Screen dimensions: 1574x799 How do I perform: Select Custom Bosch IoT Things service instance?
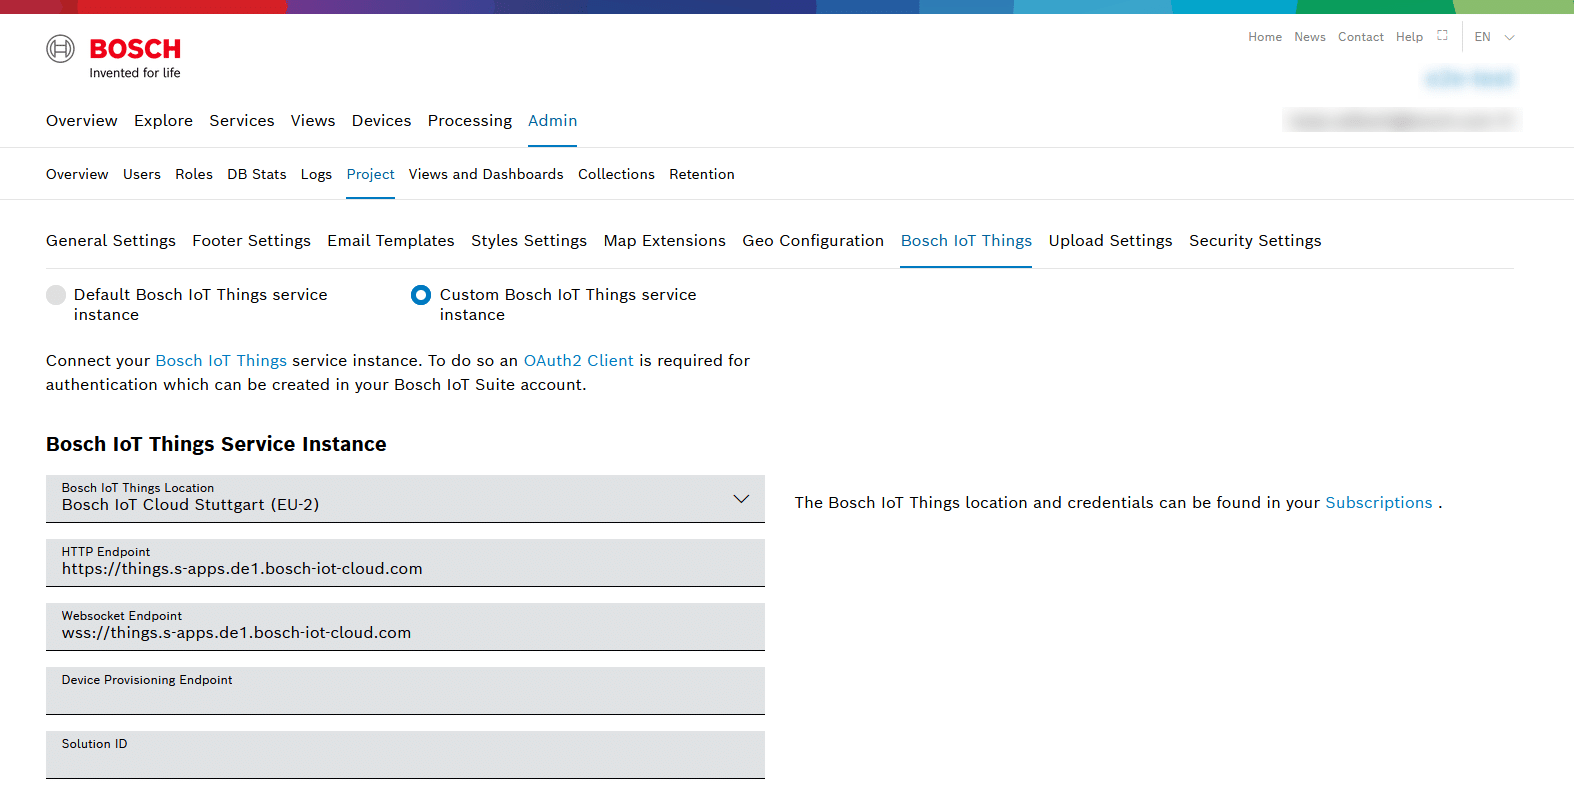point(421,295)
